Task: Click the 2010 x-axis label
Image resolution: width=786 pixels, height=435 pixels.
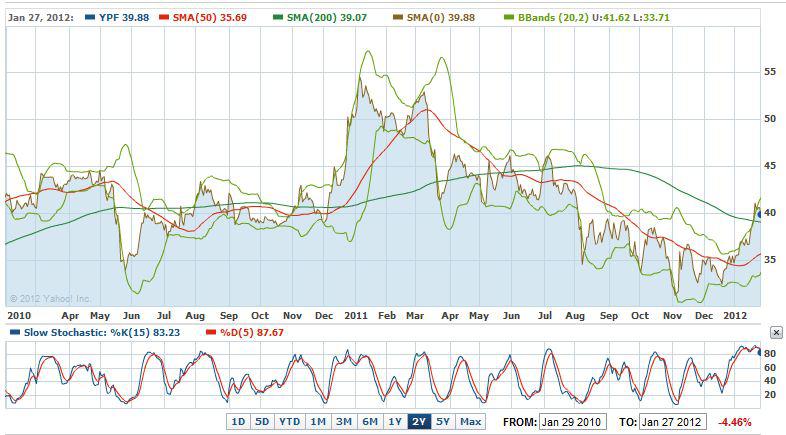Action: coord(19,316)
